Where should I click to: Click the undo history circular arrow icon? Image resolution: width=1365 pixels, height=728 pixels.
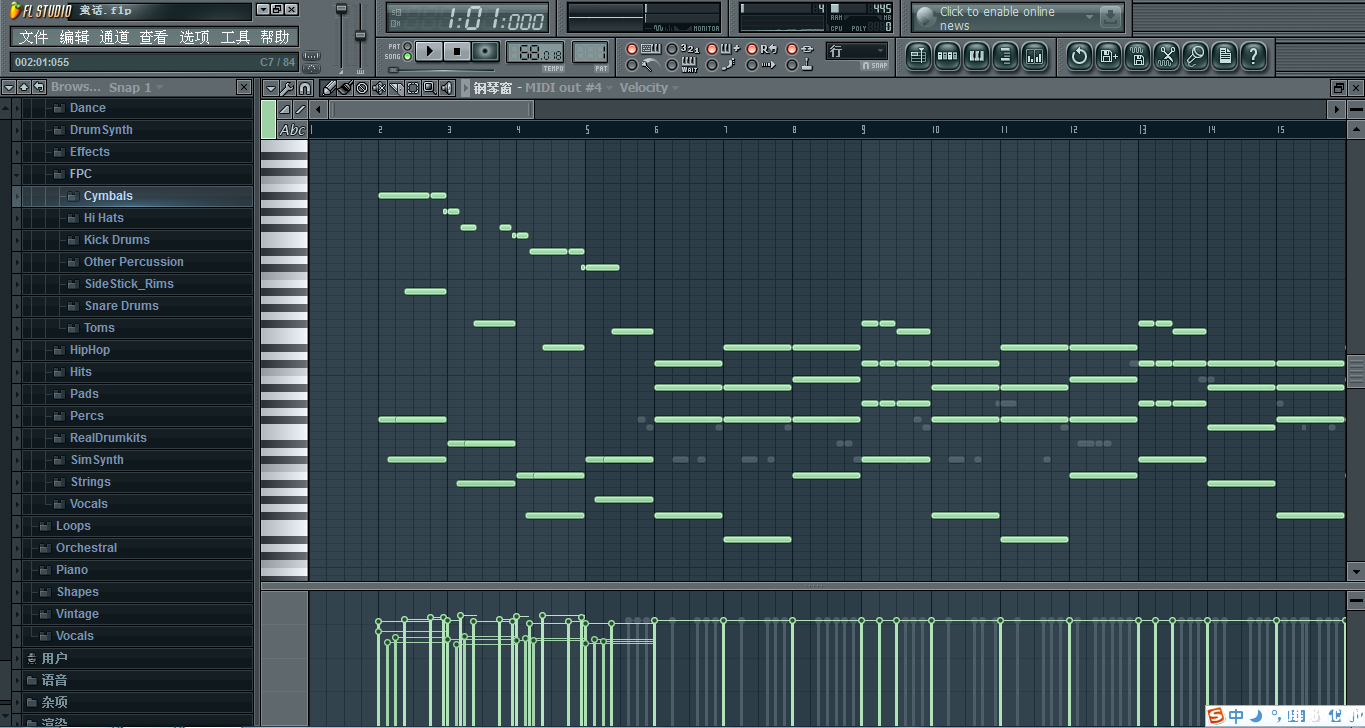pos(1079,55)
